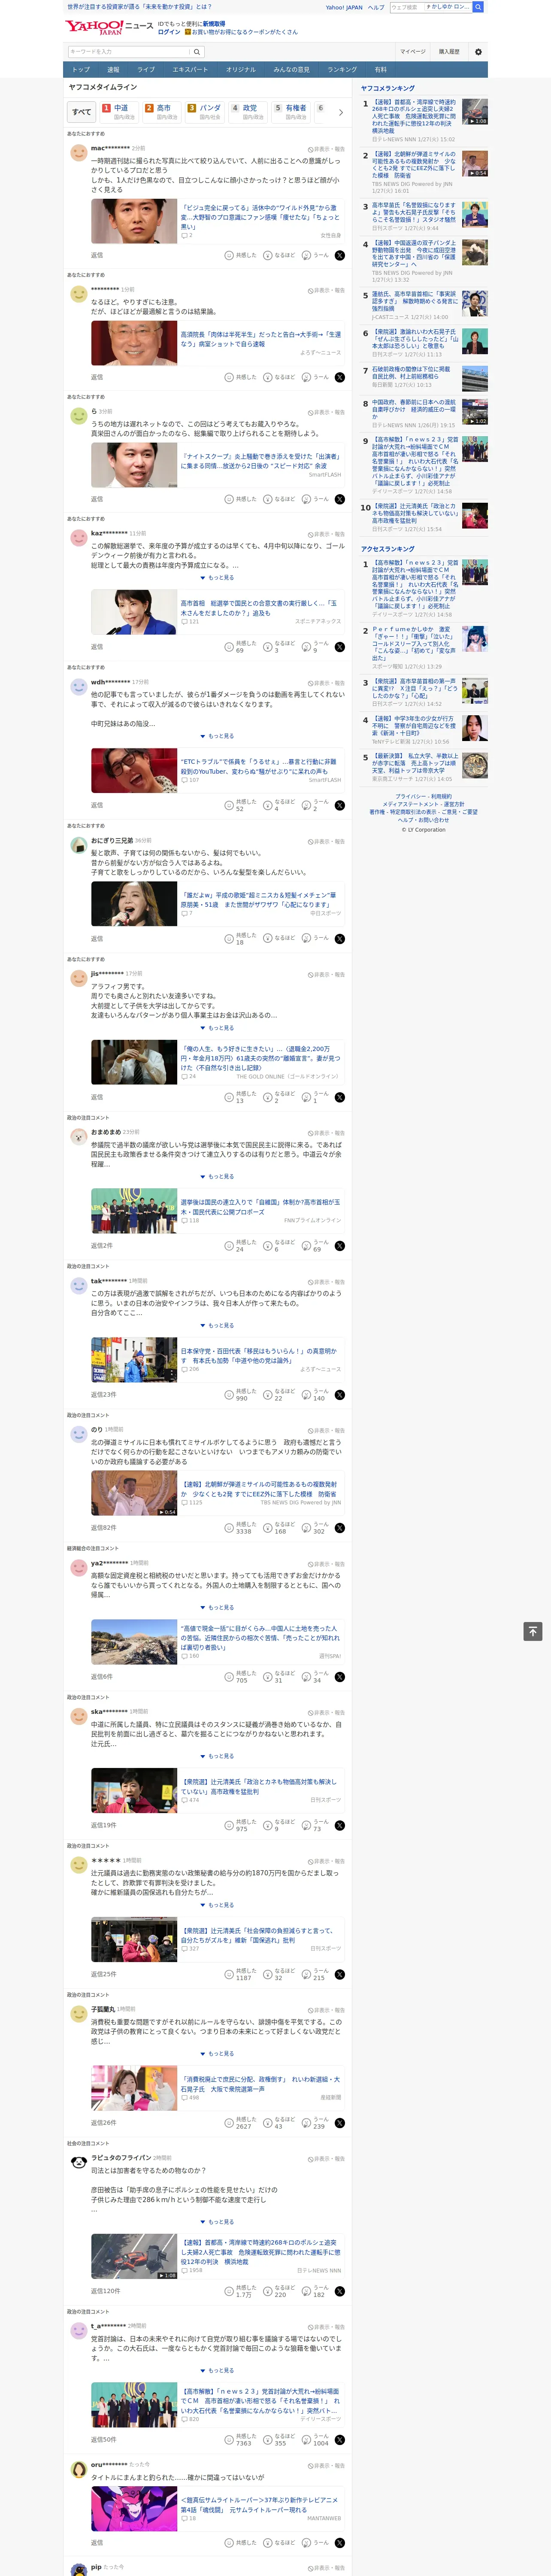Expand もっと見る on jis's comment
Image resolution: width=551 pixels, height=2576 pixels.
pos(217,1028)
